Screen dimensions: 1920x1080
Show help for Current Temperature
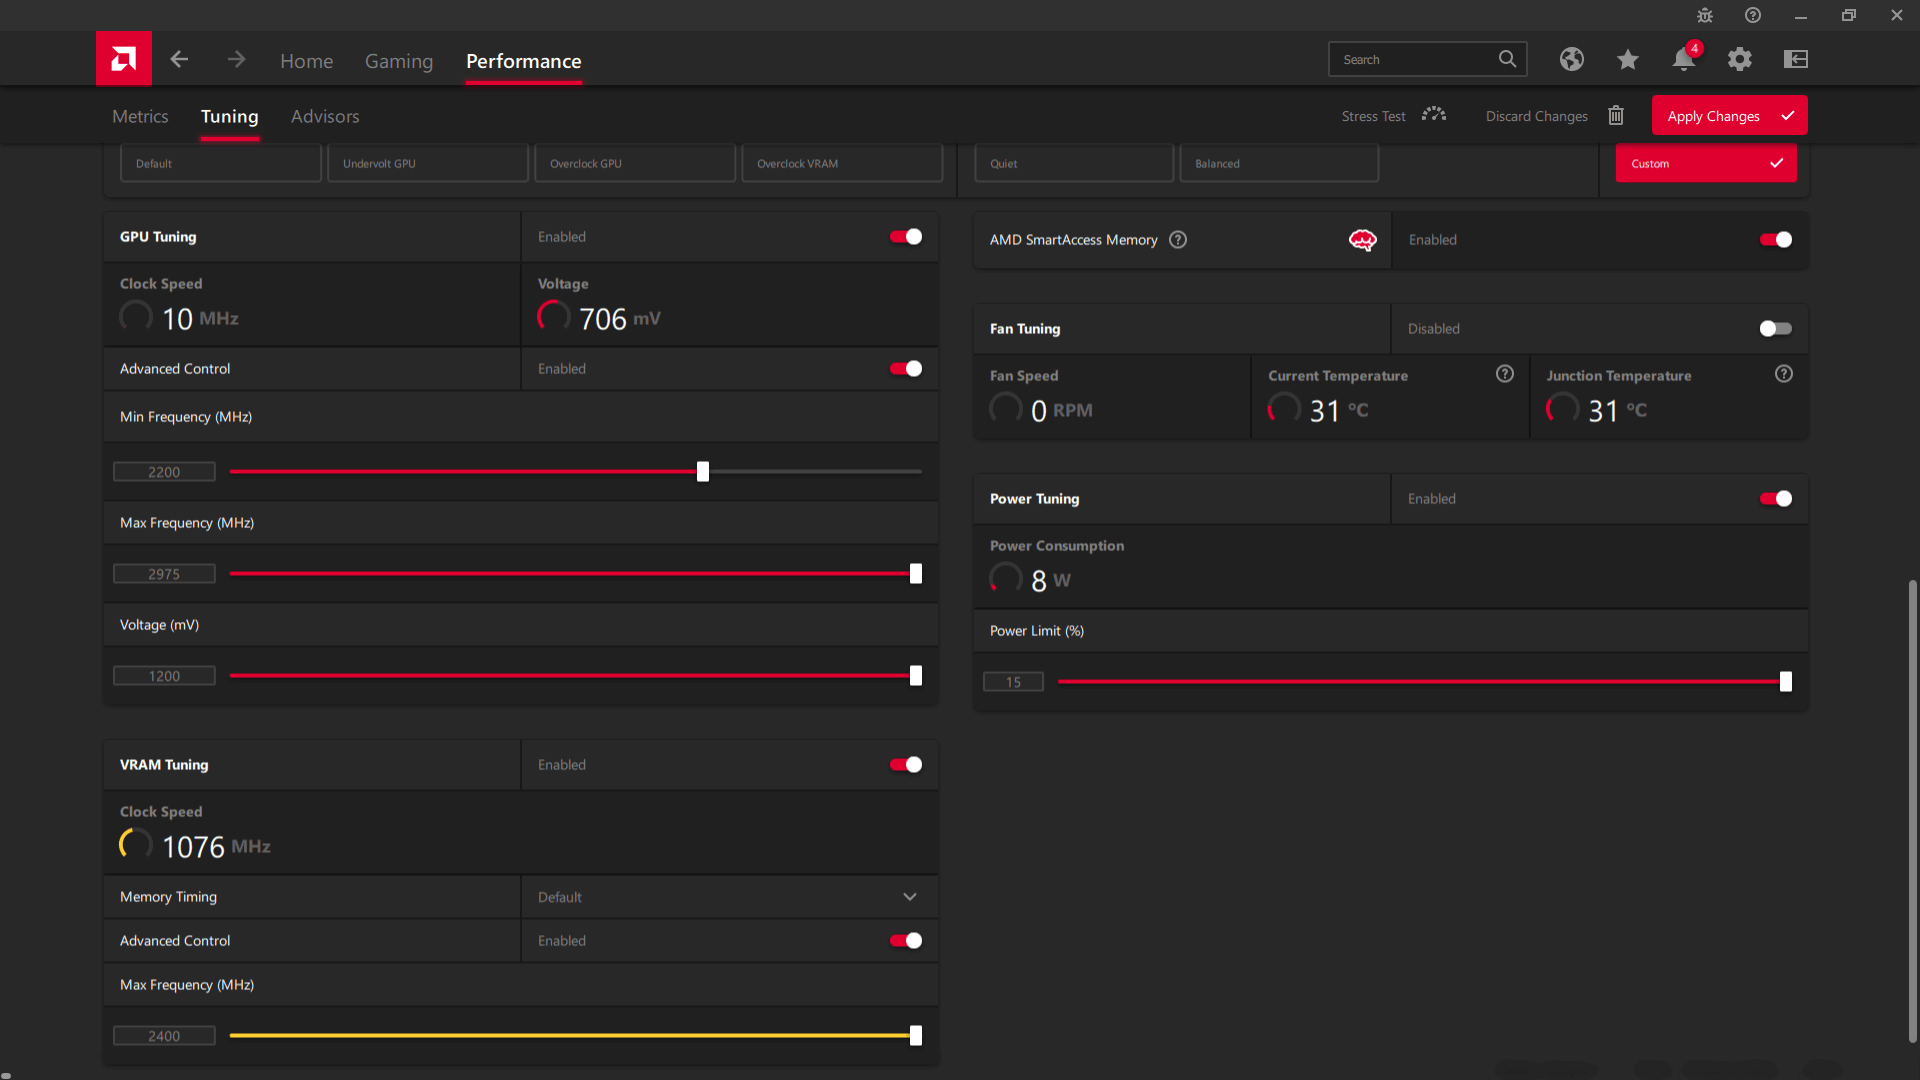tap(1505, 374)
